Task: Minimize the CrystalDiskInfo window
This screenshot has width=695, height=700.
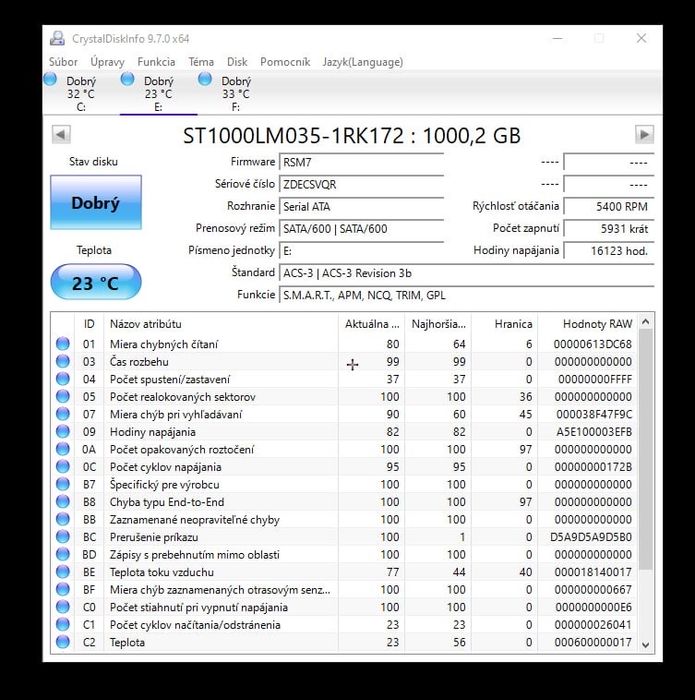Action: (558, 38)
